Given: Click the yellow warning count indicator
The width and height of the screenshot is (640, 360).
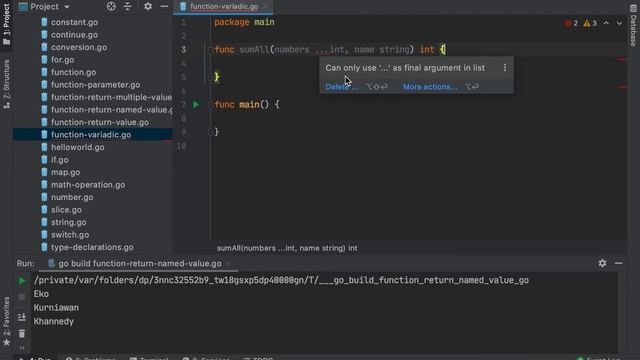Looking at the screenshot, I should (x=590, y=23).
